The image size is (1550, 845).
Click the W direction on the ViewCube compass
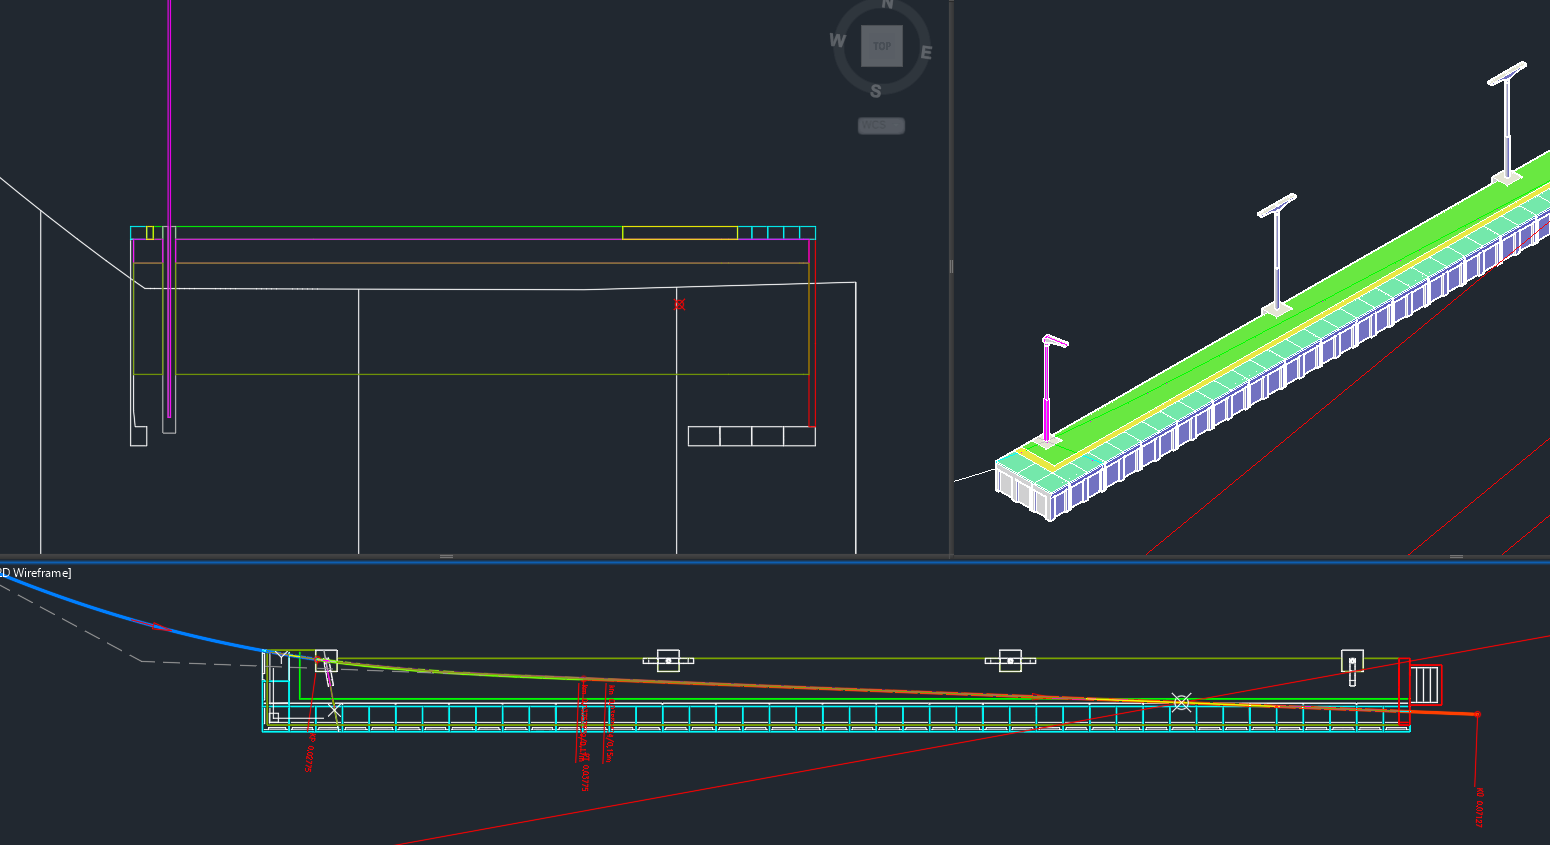pos(837,40)
